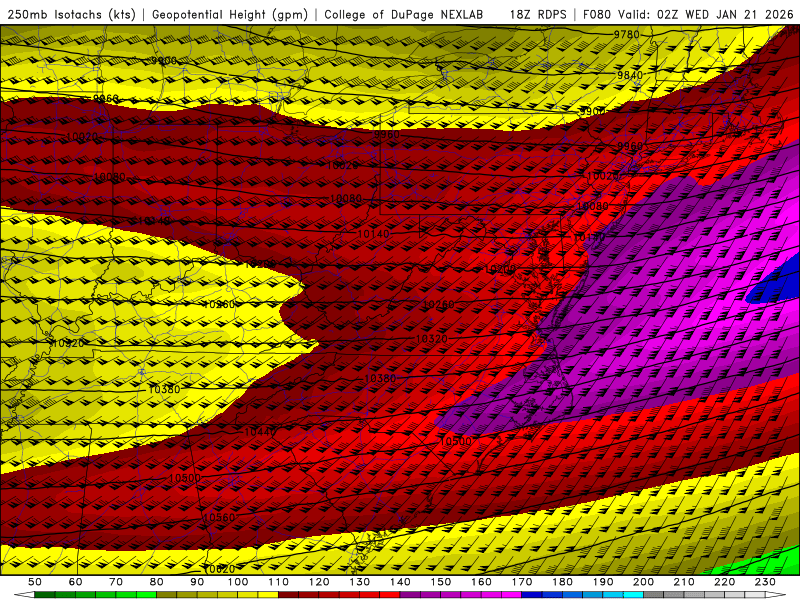800x600 pixels.
Task: Click the 10440 height contour label
Action: tap(260, 432)
